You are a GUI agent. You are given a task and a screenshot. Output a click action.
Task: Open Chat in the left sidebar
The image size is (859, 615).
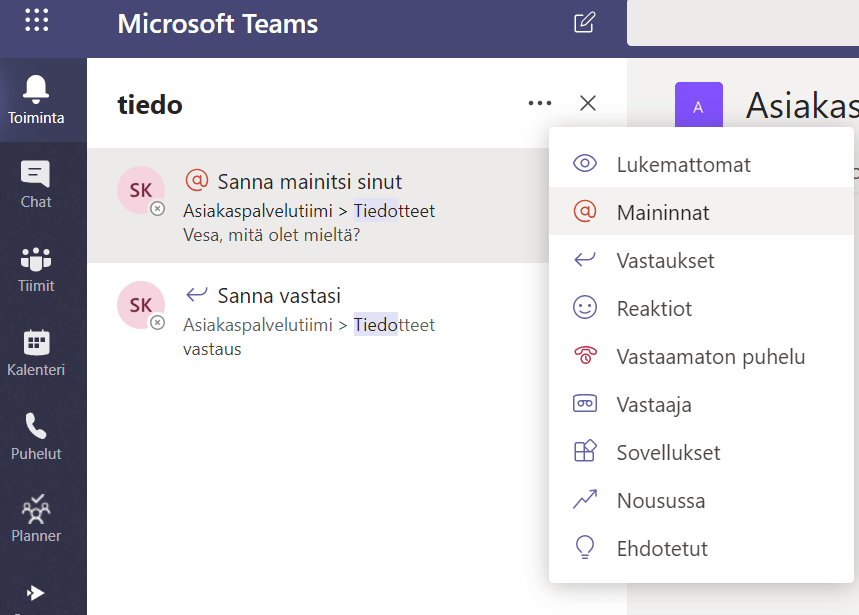(36, 185)
